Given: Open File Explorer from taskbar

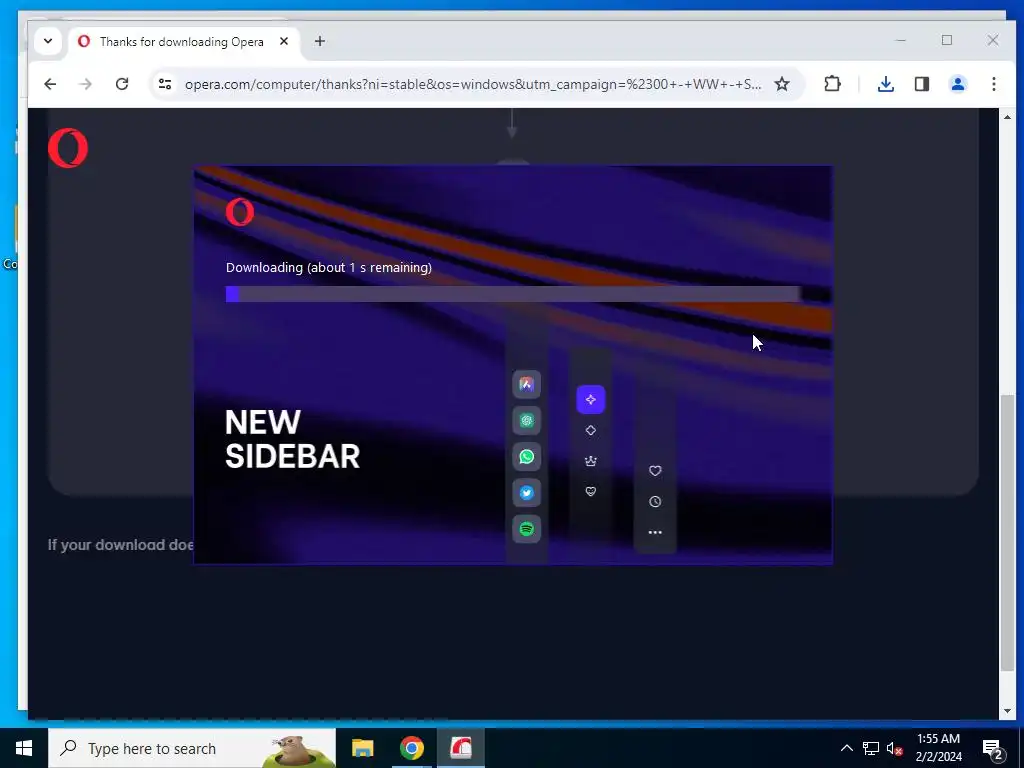Looking at the screenshot, I should pyautogui.click(x=362, y=748).
